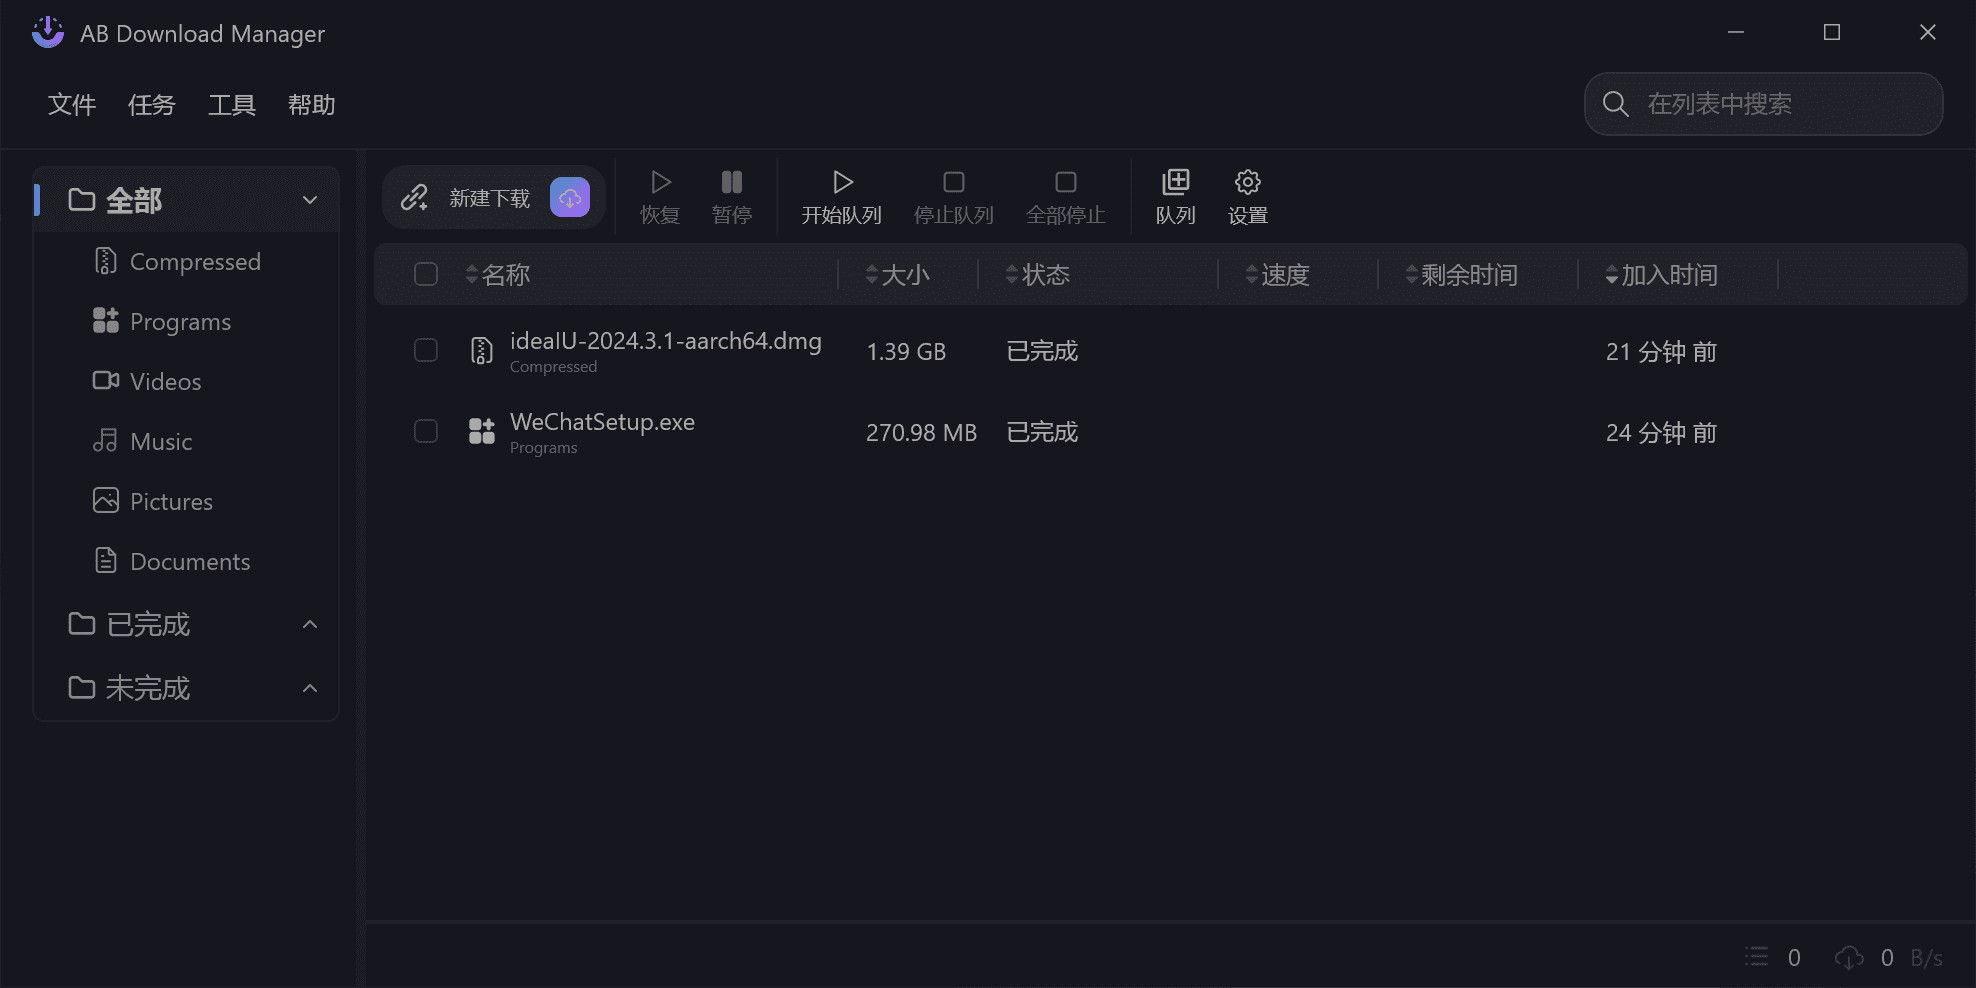The height and width of the screenshot is (988, 1976).
Task: Stop all downloads via 全部停止 icon
Action: [x=1064, y=195]
